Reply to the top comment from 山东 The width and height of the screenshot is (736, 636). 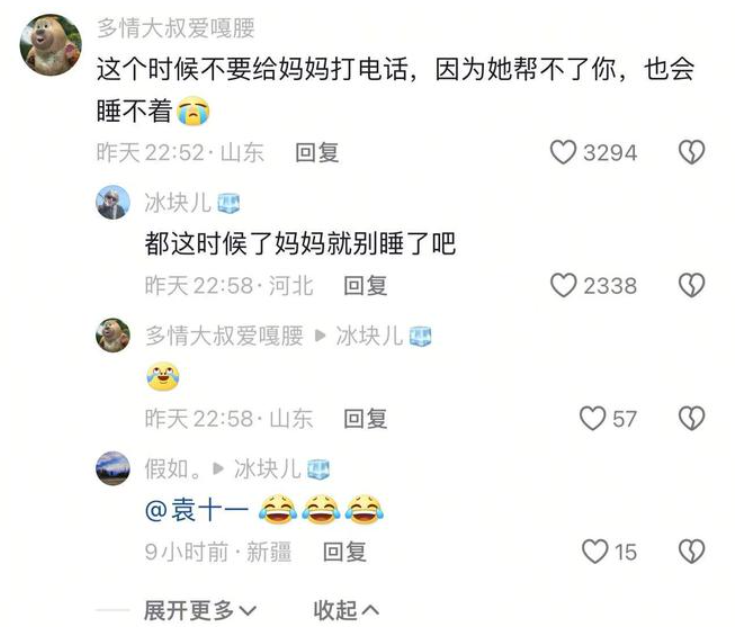317,153
